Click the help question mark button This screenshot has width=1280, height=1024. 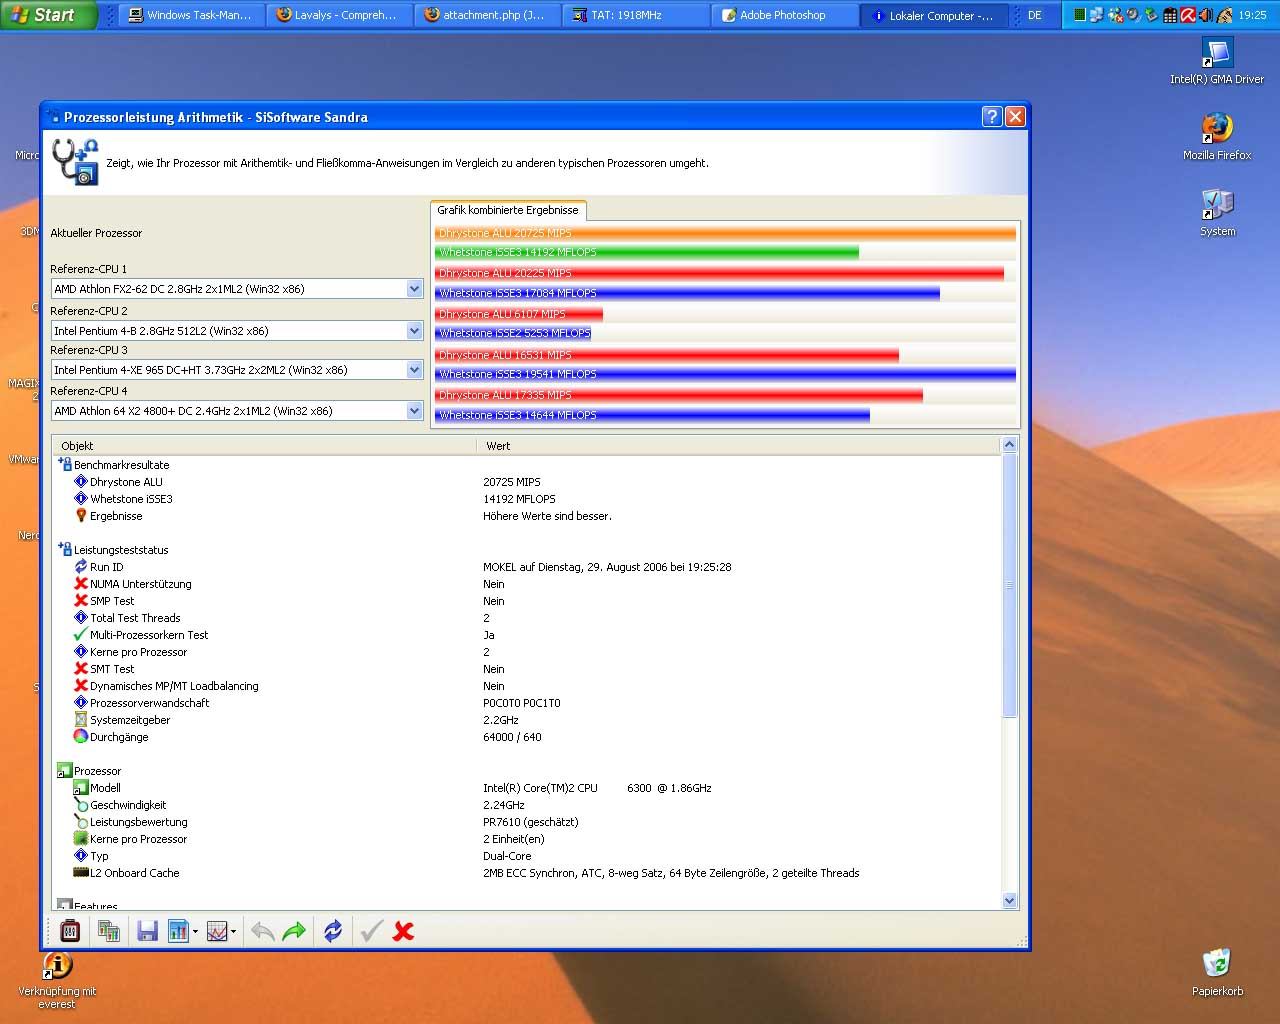[x=992, y=116]
